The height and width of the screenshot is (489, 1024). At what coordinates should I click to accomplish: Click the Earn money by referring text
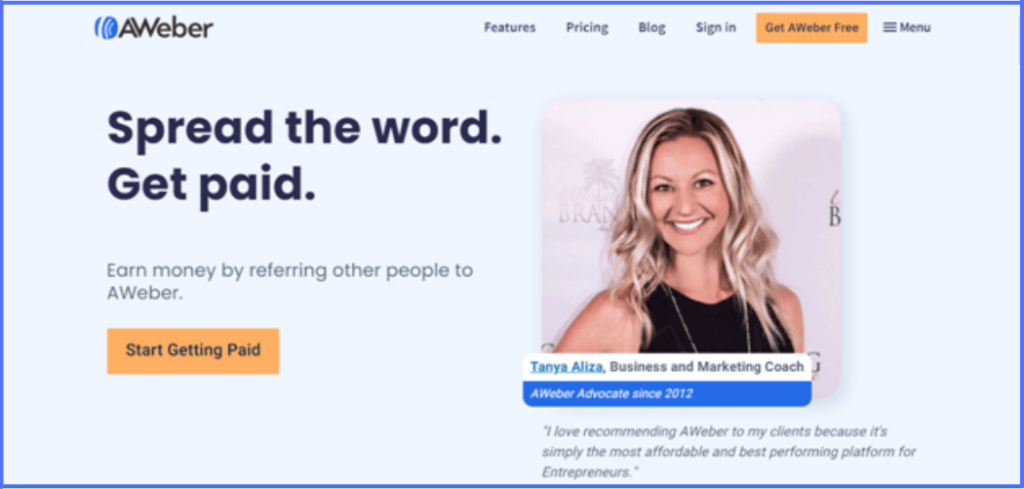click(290, 281)
